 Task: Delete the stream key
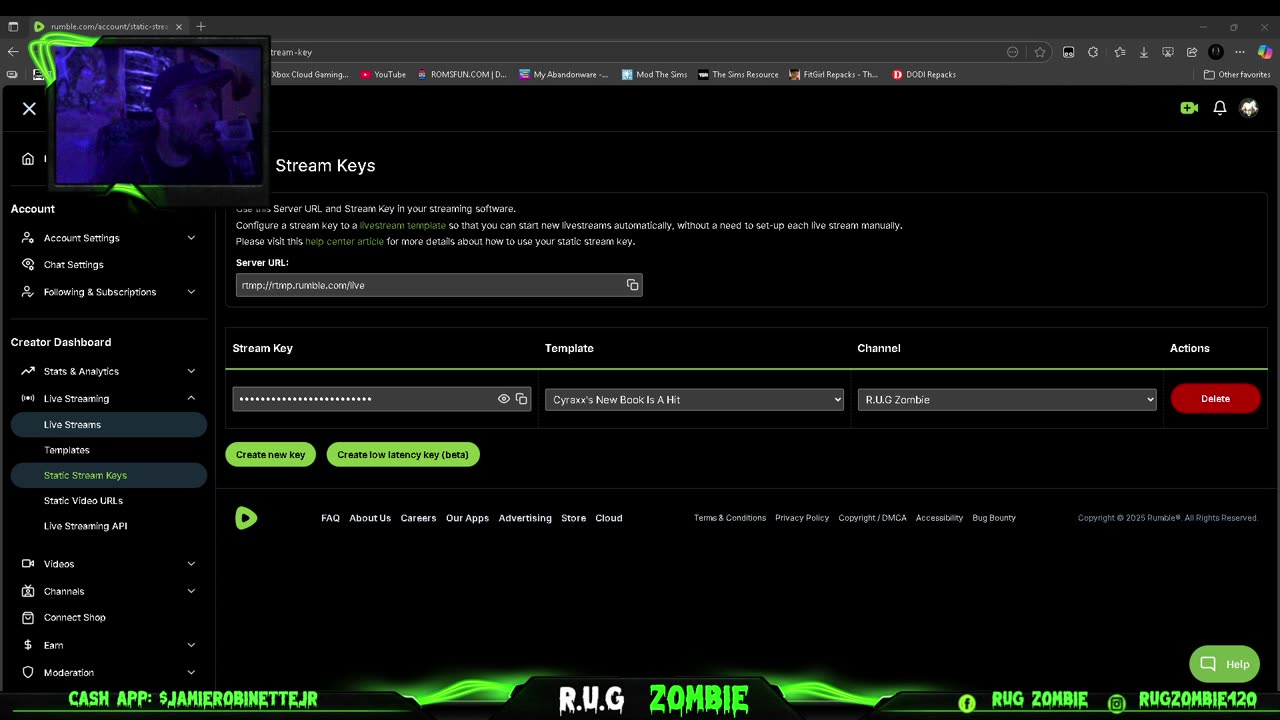tap(1215, 399)
